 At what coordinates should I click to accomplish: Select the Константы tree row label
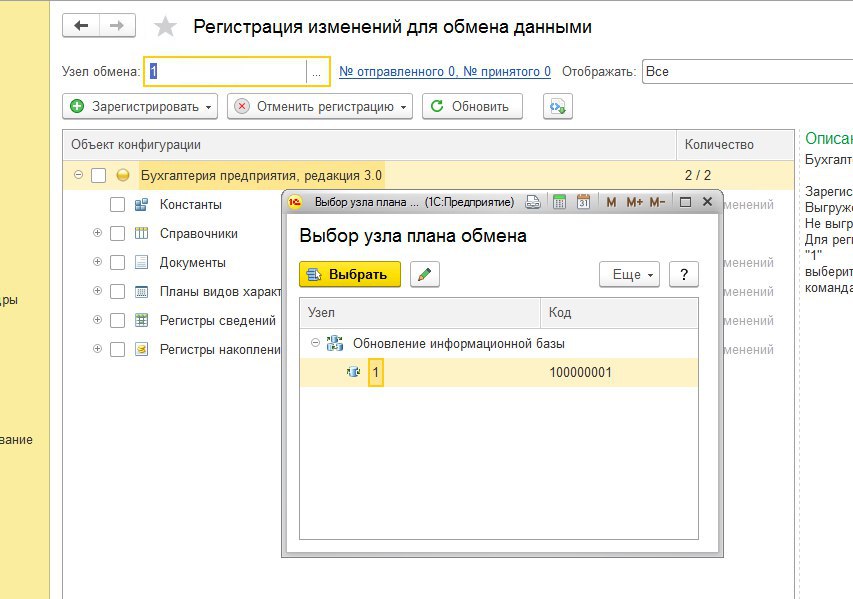(x=190, y=205)
